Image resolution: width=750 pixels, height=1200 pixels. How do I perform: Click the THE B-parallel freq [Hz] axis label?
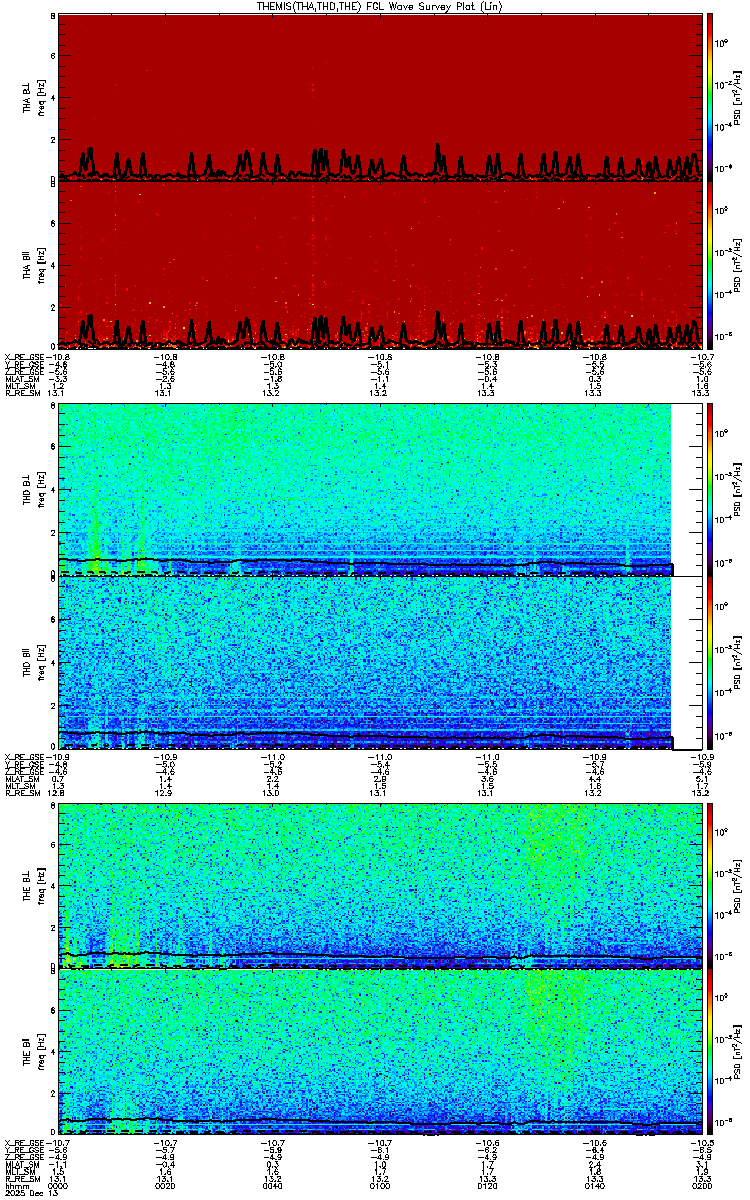pos(41,1053)
